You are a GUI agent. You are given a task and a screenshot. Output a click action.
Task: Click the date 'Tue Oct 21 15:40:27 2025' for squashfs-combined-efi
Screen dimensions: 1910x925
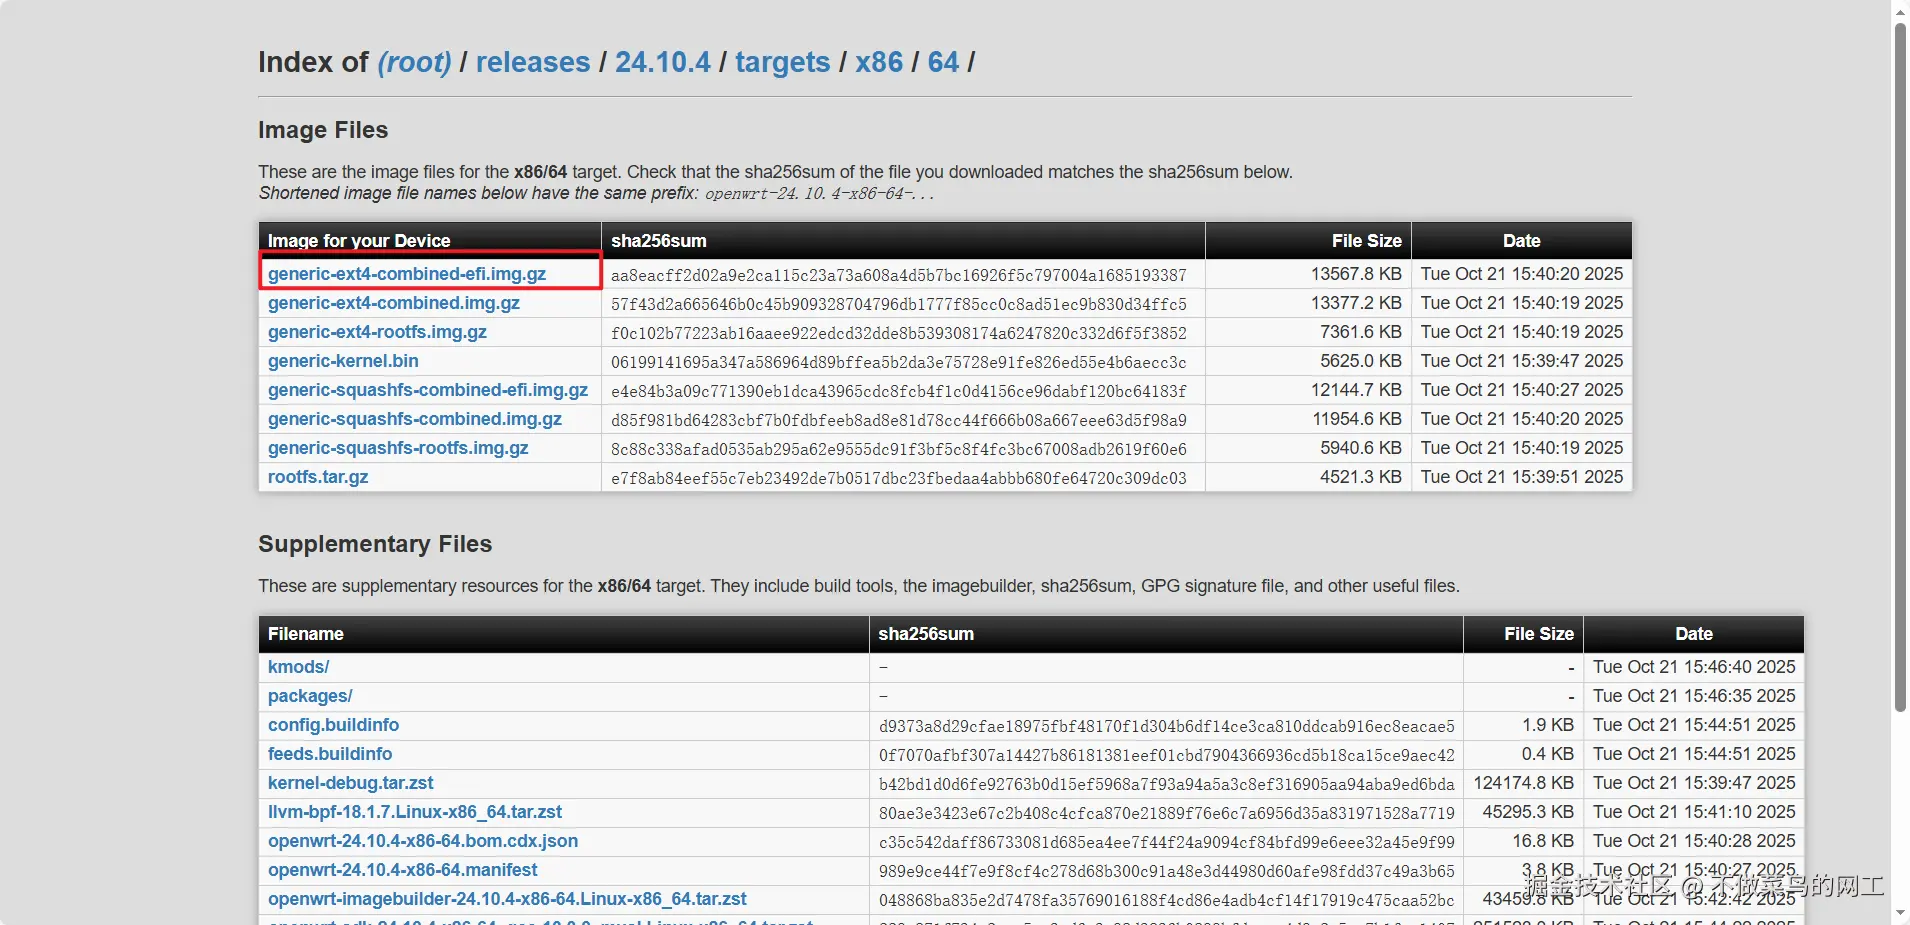tap(1522, 390)
